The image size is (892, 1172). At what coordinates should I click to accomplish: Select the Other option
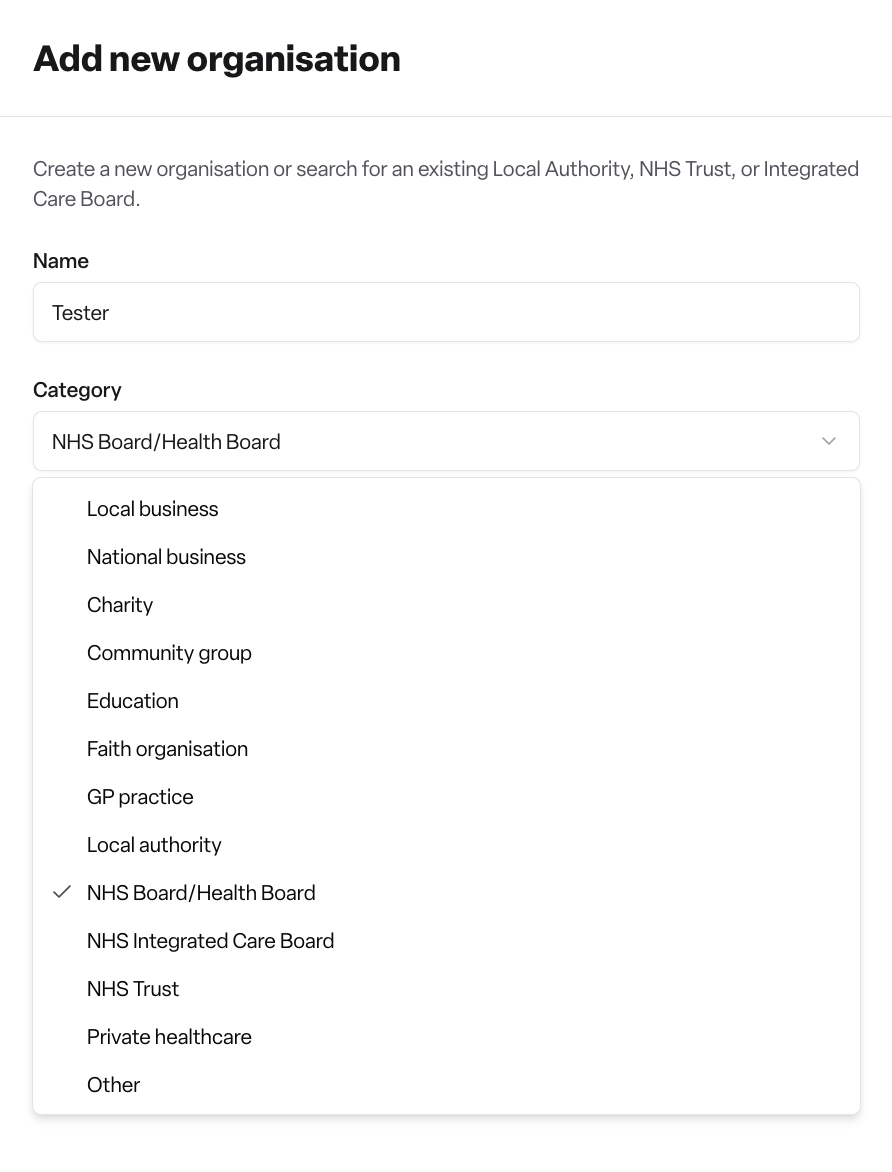point(446,1085)
